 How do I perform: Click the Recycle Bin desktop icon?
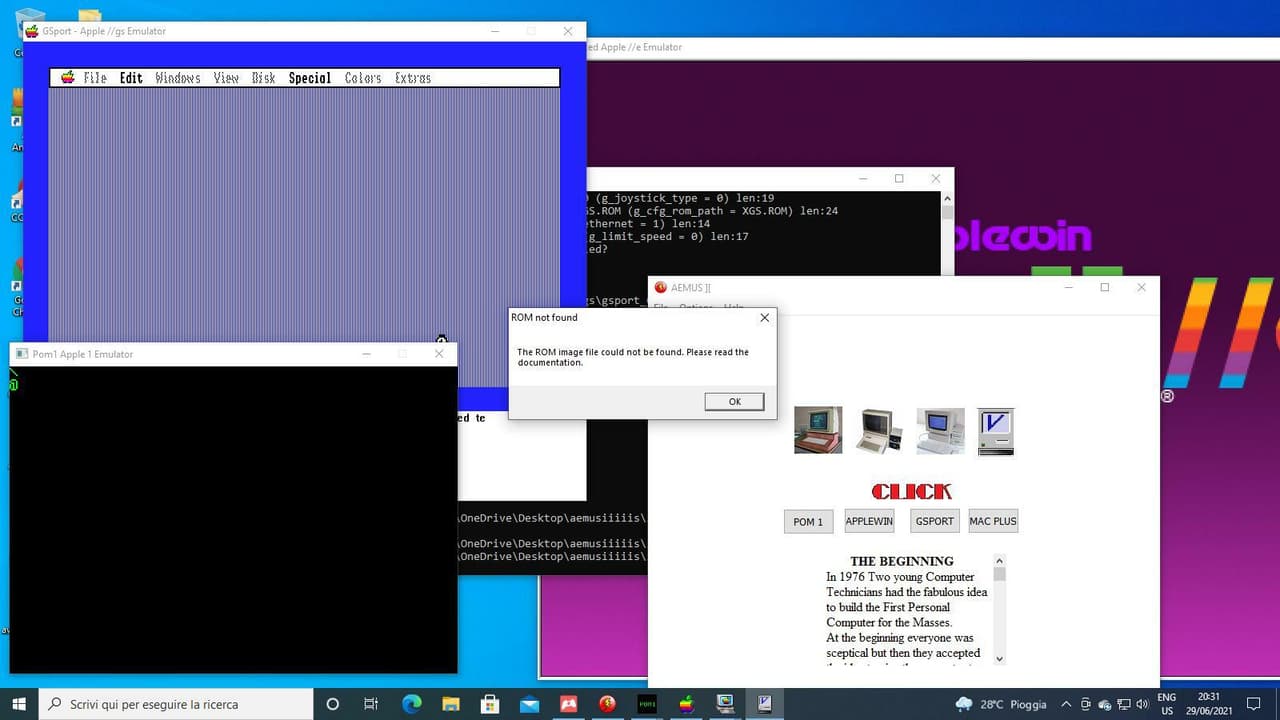point(29,22)
